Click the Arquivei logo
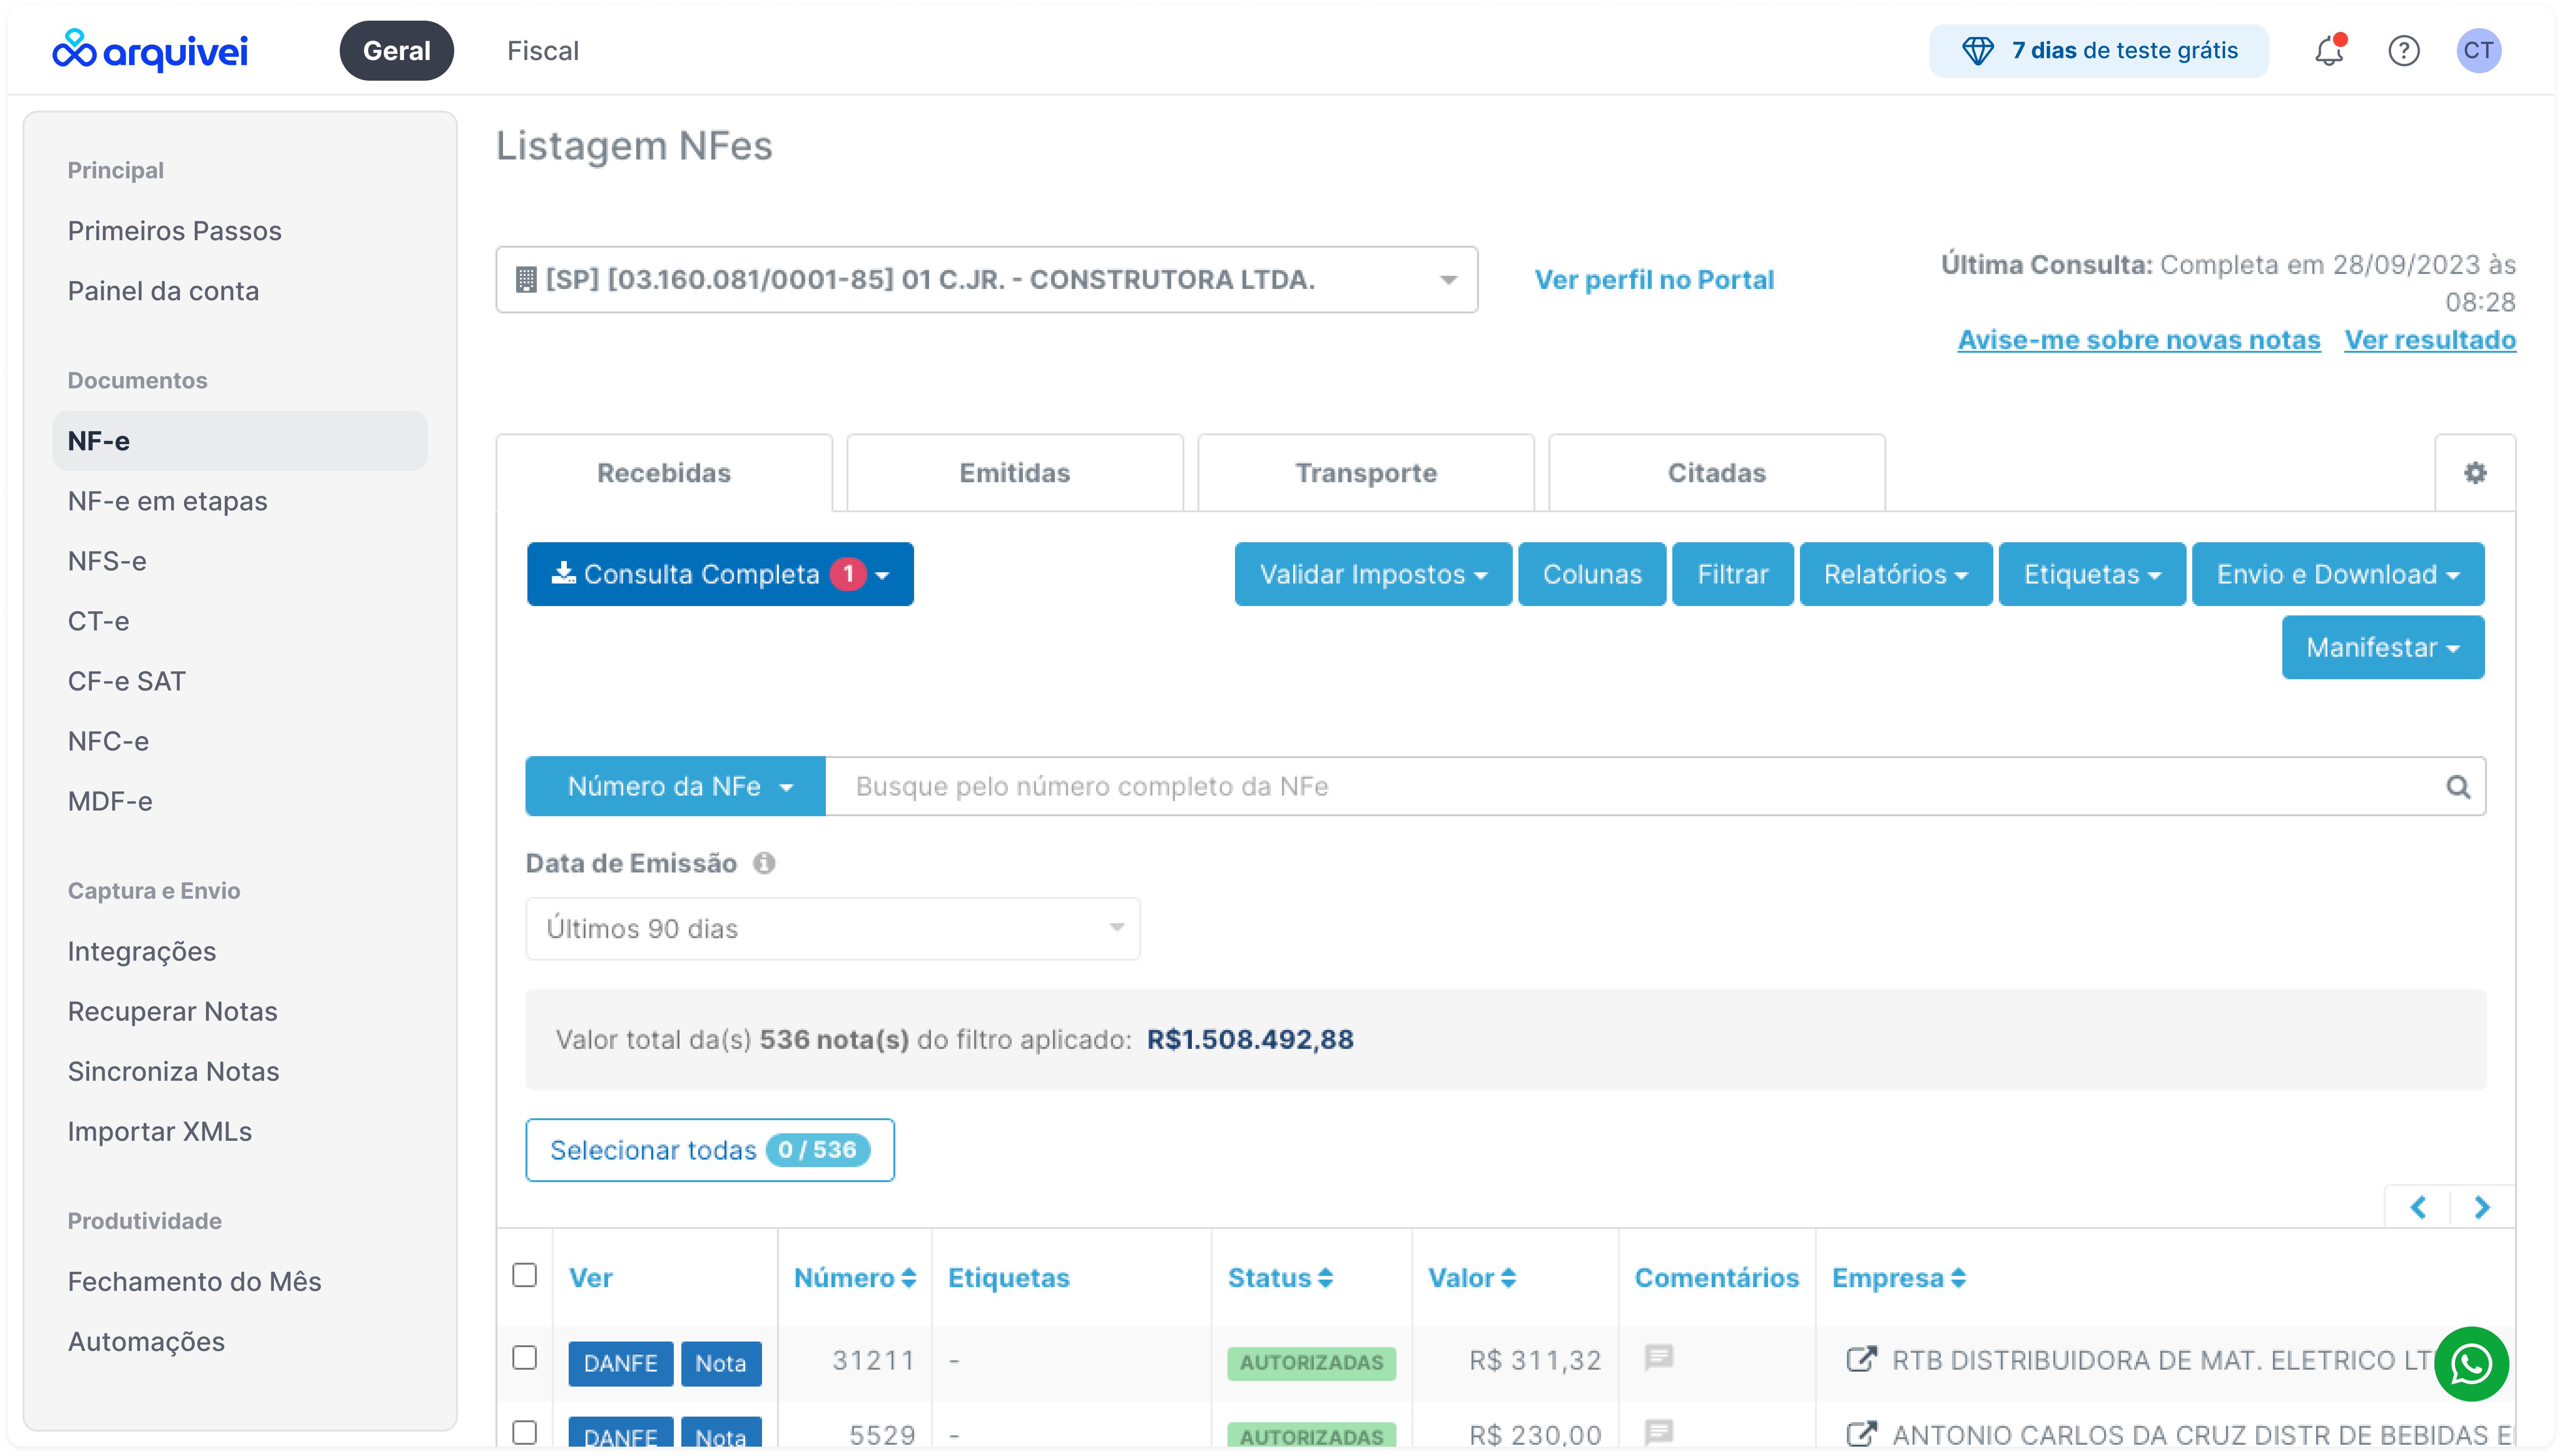The width and height of the screenshot is (2562, 1456). (150, 50)
